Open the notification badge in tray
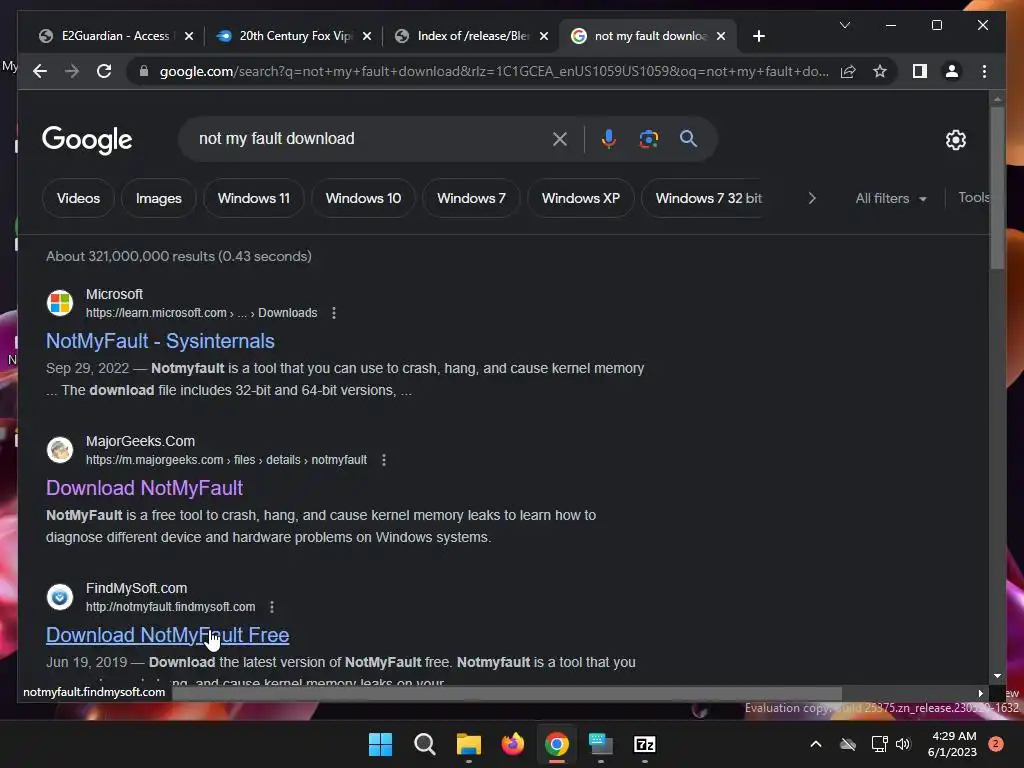Screen dimensions: 1024x768 point(995,744)
